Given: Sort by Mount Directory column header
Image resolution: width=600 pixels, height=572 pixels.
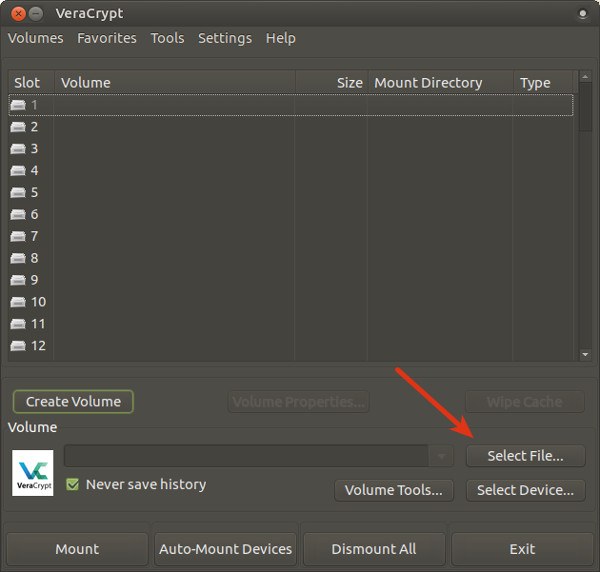Looking at the screenshot, I should [440, 83].
